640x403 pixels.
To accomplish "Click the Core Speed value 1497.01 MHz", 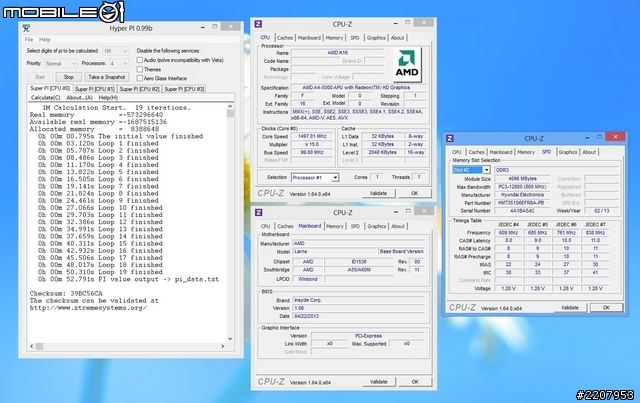I will pyautogui.click(x=312, y=136).
